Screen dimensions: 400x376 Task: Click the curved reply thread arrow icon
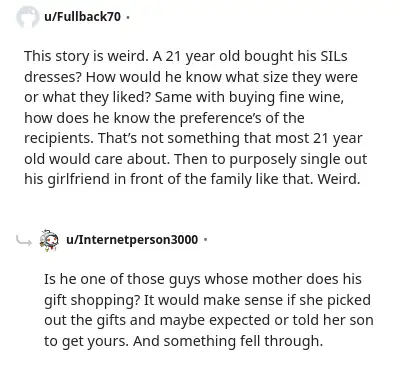coord(24,240)
